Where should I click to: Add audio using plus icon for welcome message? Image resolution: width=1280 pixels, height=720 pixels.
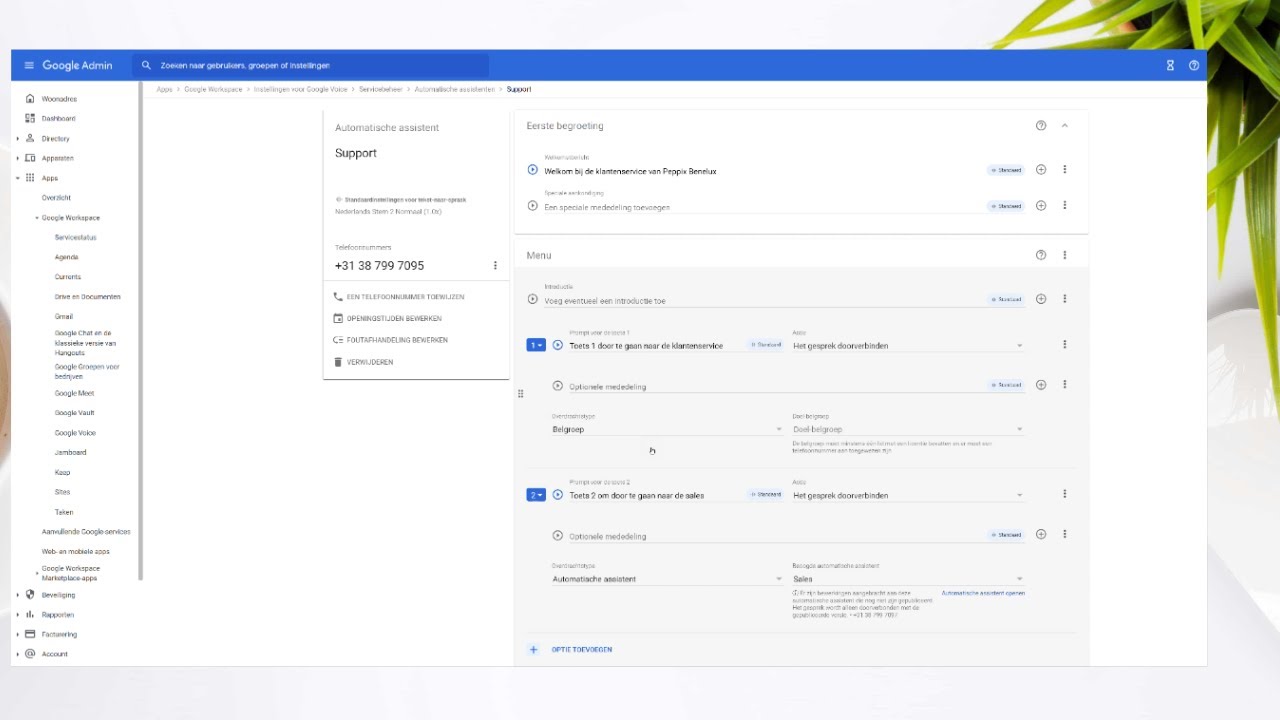(1041, 170)
